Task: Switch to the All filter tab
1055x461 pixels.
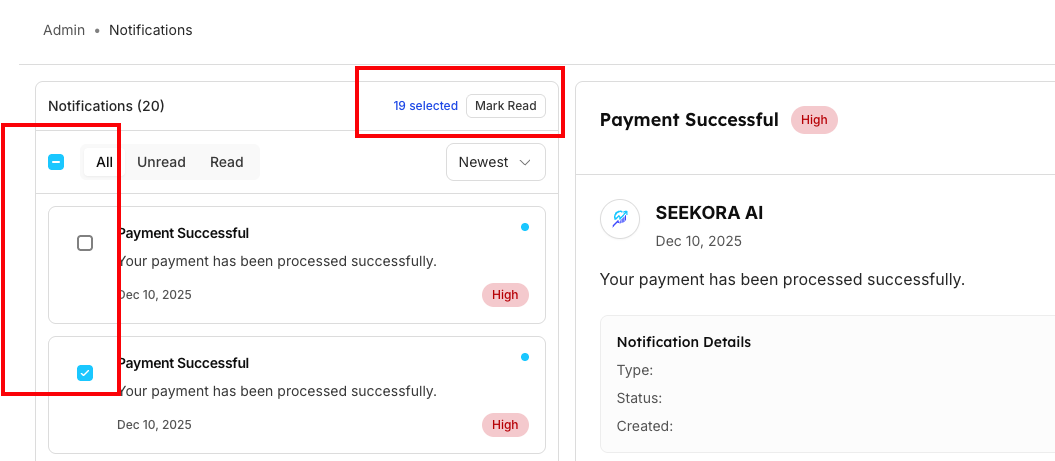Action: tap(104, 162)
